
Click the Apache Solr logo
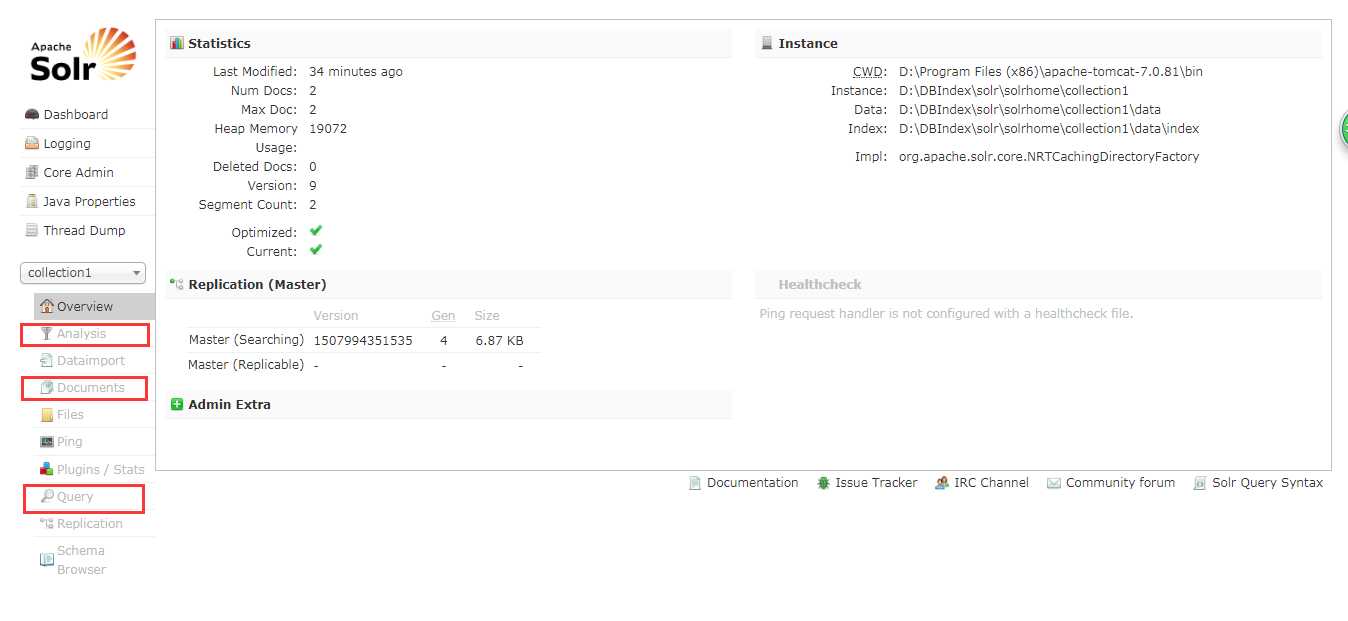coord(83,55)
